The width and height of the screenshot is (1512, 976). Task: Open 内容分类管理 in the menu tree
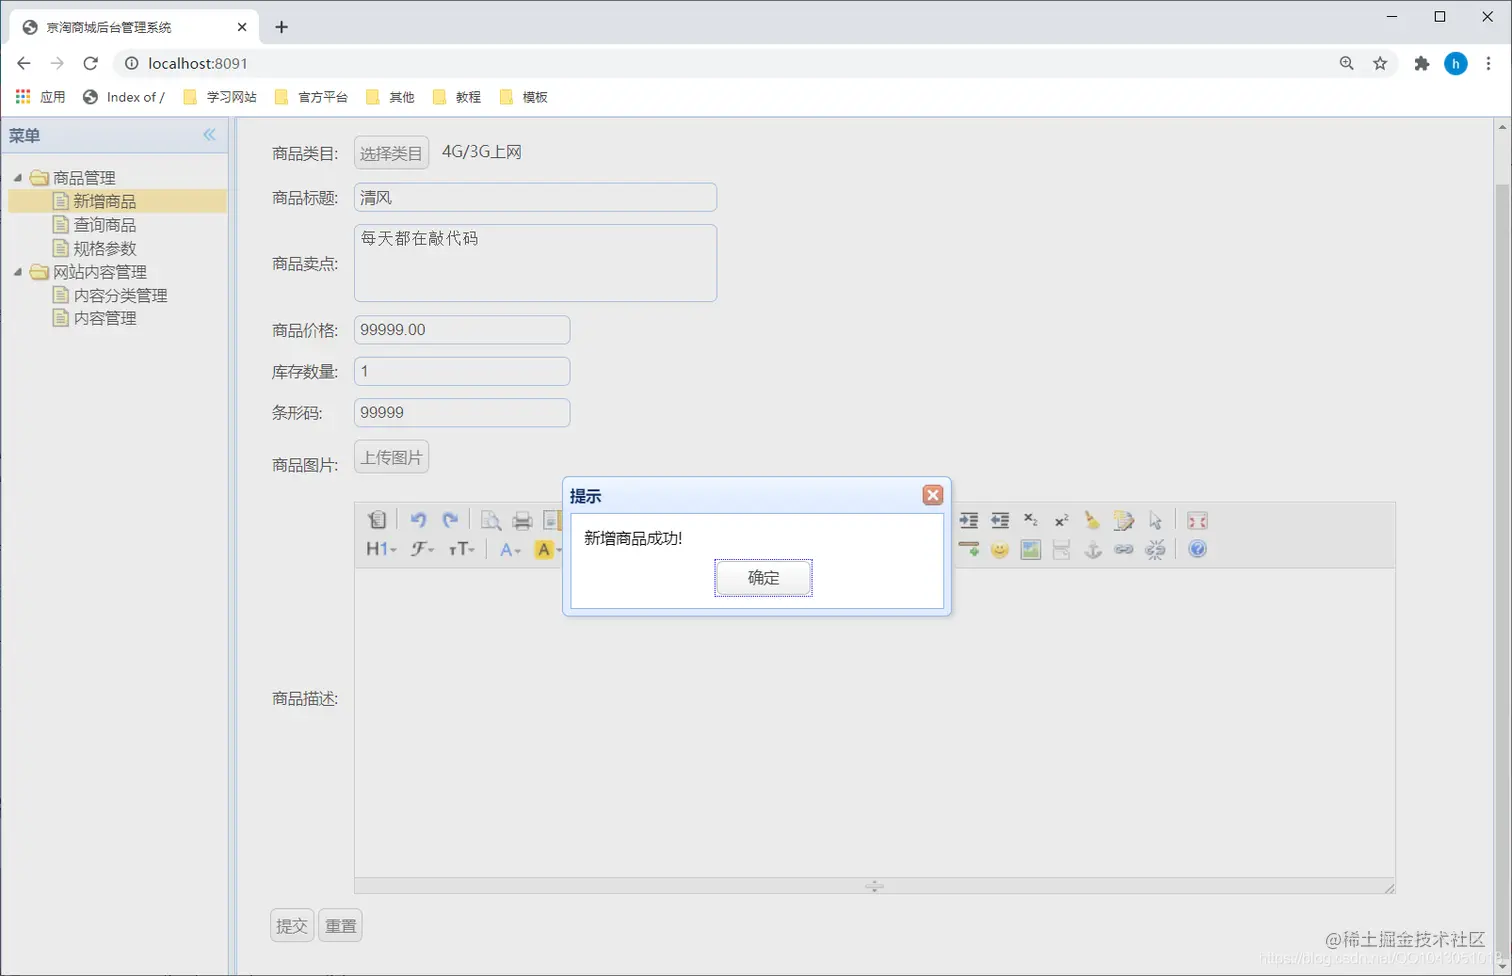[120, 295]
